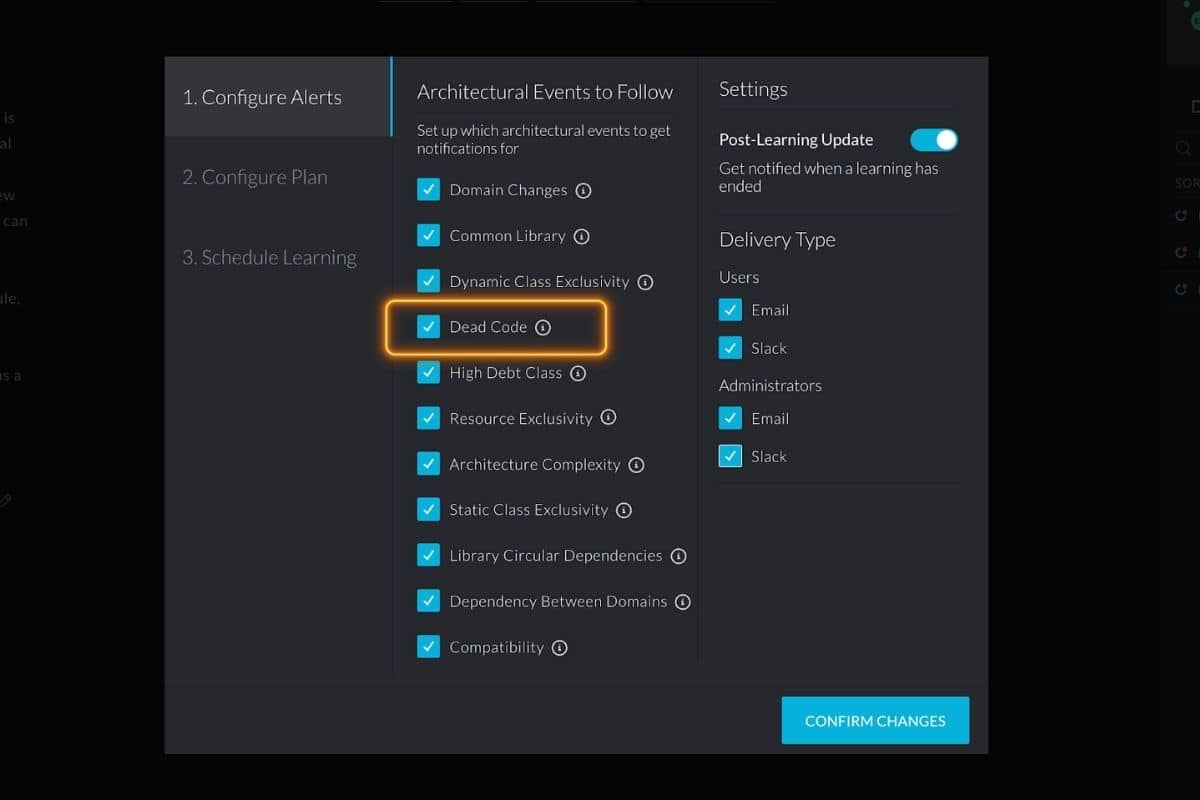Open the Configure Plan step
Image resolution: width=1200 pixels, height=800 pixels.
point(255,177)
